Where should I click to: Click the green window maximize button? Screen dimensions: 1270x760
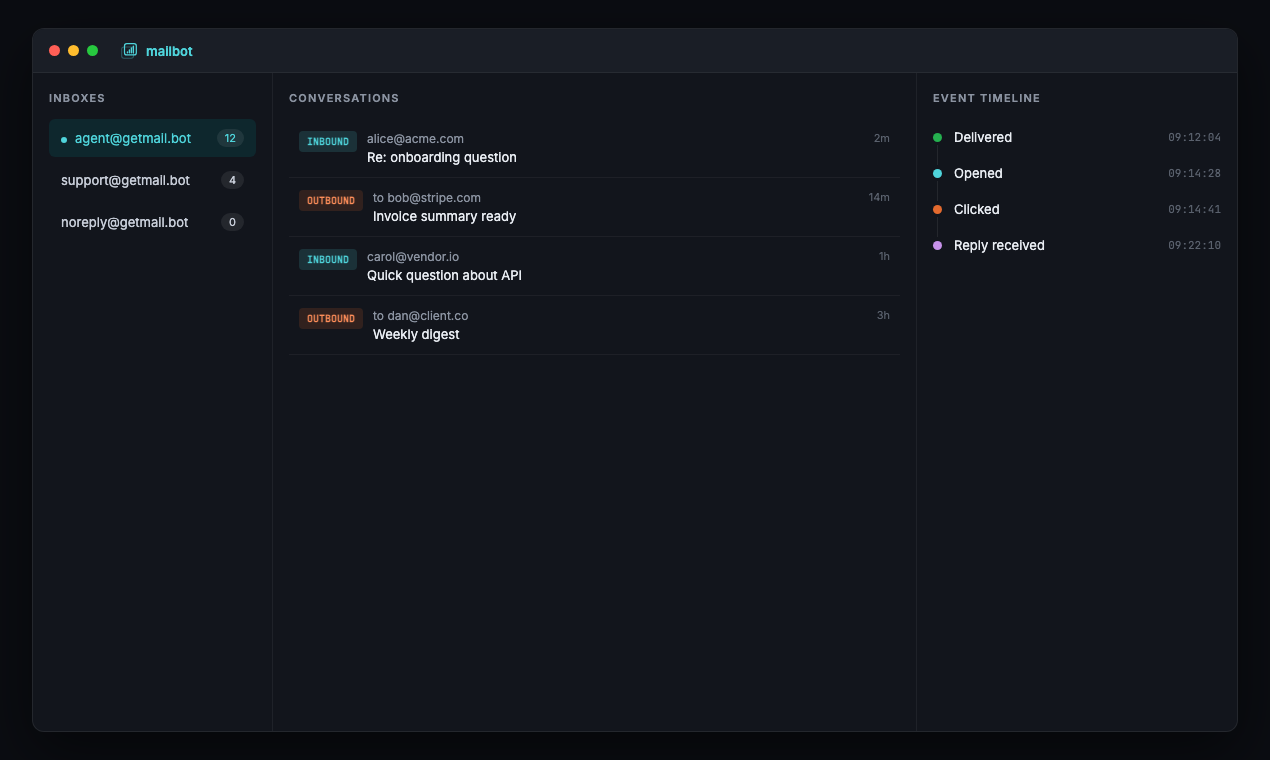[x=92, y=51]
